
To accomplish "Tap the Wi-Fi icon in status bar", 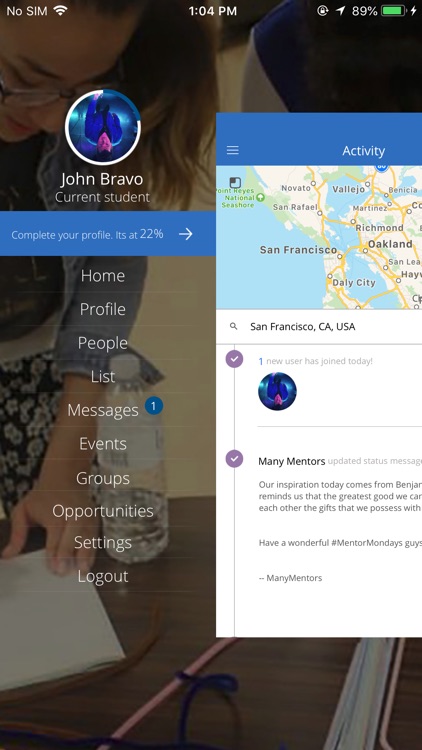I will (60, 10).
